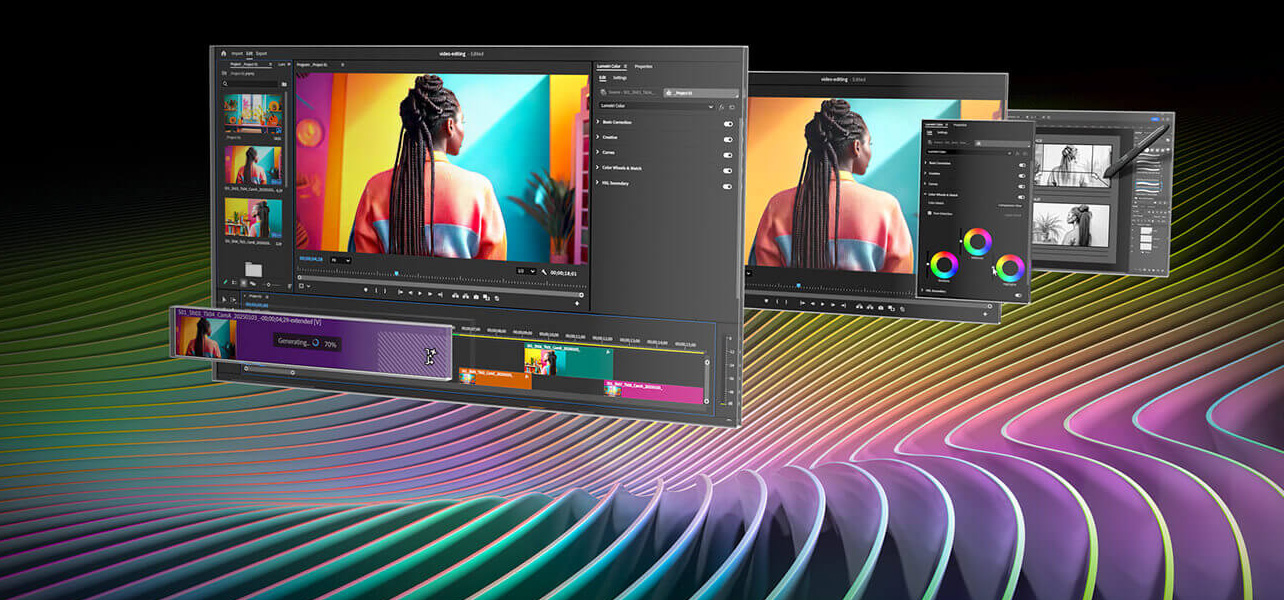This screenshot has height=600, width=1284.
Task: Click the Mark Out button
Action: (385, 291)
